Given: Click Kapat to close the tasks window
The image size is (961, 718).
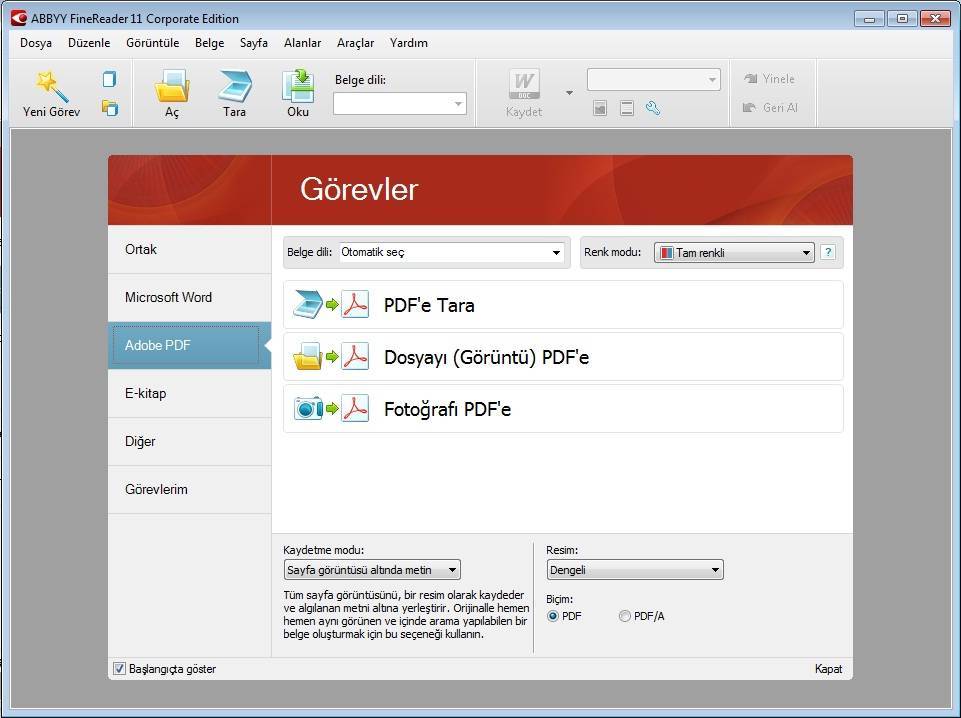Looking at the screenshot, I should coord(828,669).
